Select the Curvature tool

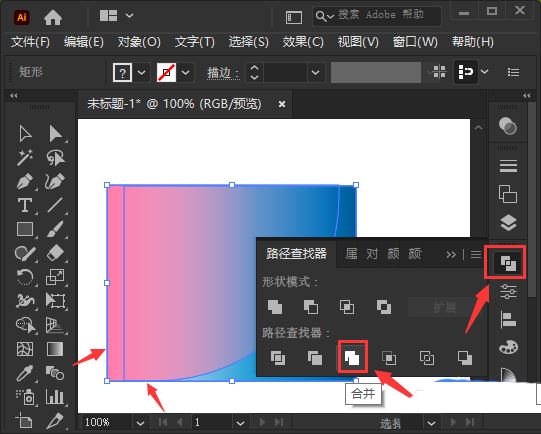point(55,181)
